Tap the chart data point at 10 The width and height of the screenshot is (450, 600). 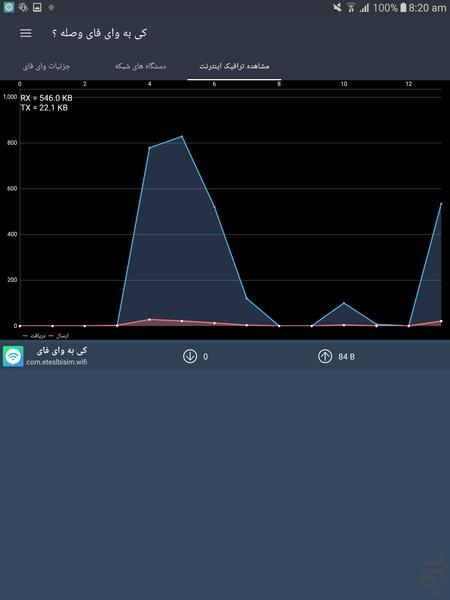pyautogui.click(x=344, y=303)
